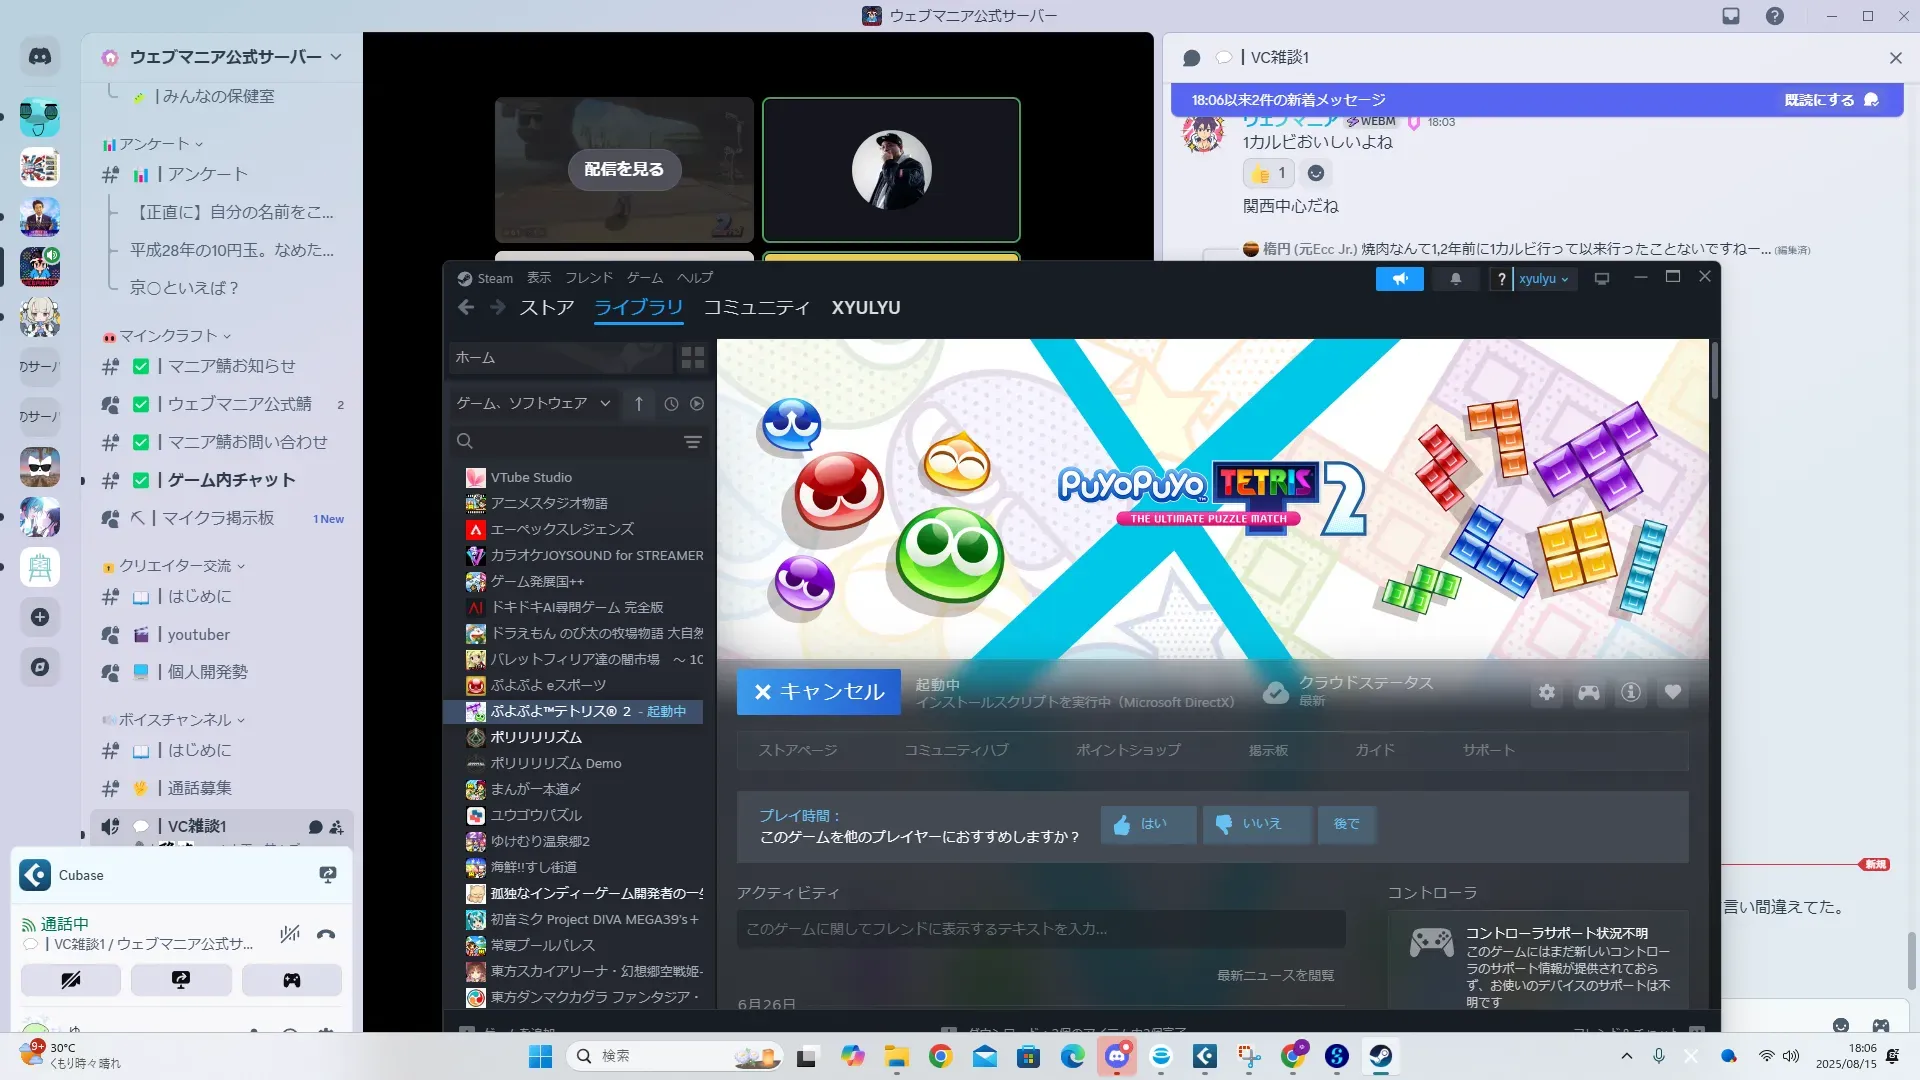
Task: Click game info icon in header
Action: [x=1631, y=692]
